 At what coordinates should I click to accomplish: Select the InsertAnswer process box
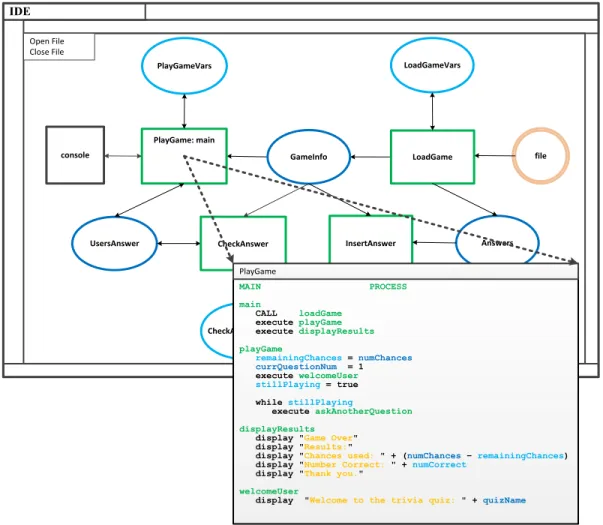point(371,240)
